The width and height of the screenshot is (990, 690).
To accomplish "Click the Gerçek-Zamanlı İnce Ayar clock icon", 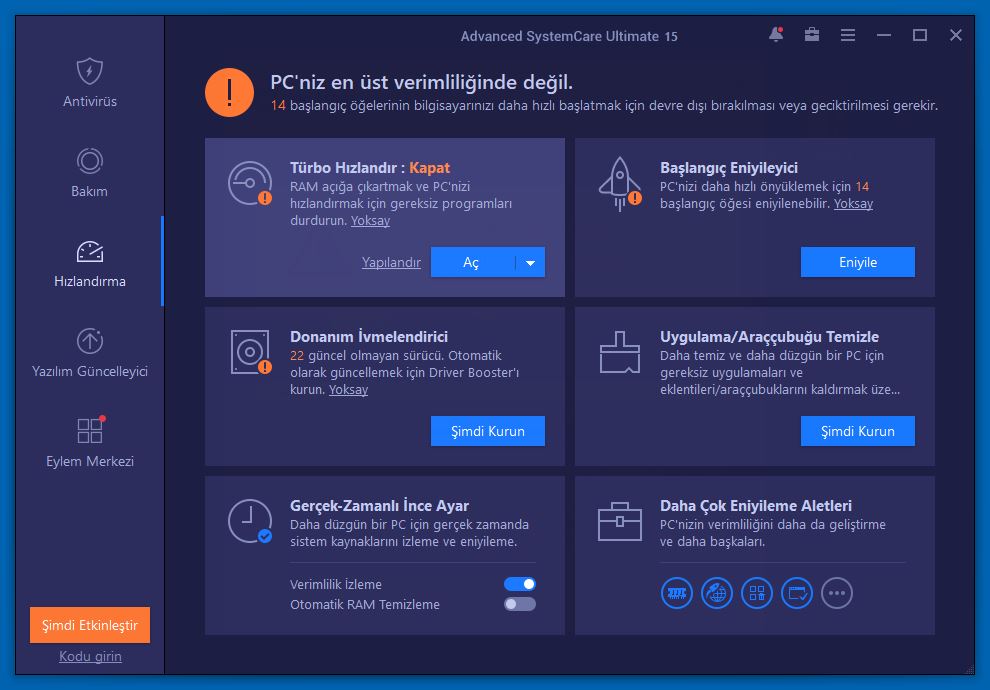I will (x=250, y=521).
